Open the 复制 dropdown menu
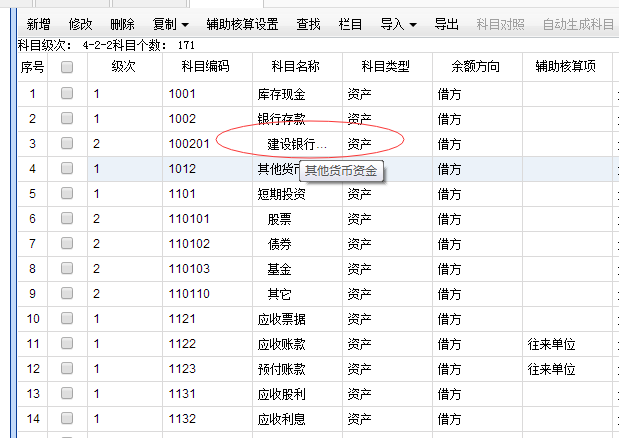The height and width of the screenshot is (438, 619). coord(170,23)
